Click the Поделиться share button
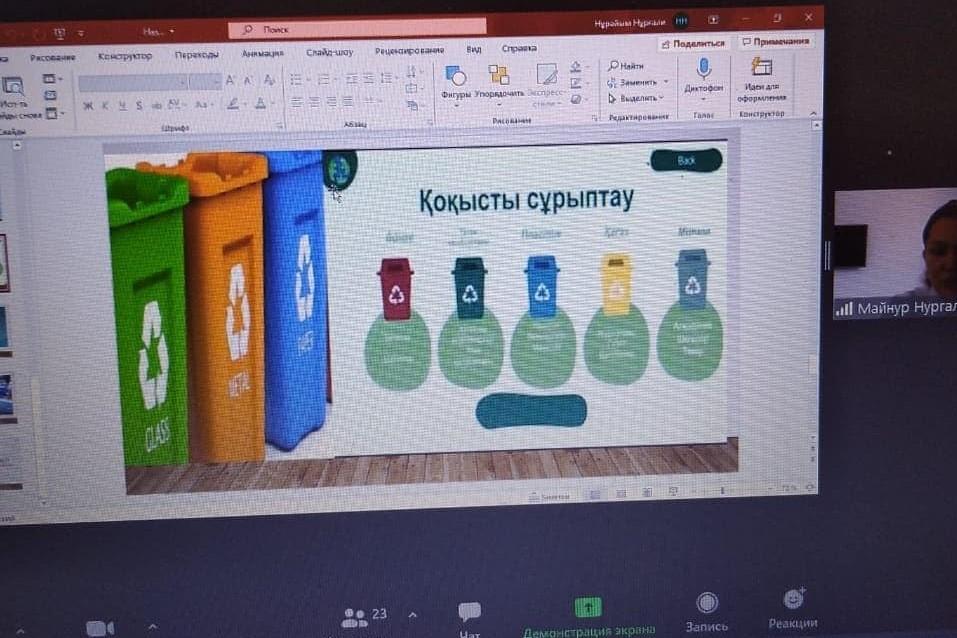957x638 pixels. pyautogui.click(x=693, y=43)
